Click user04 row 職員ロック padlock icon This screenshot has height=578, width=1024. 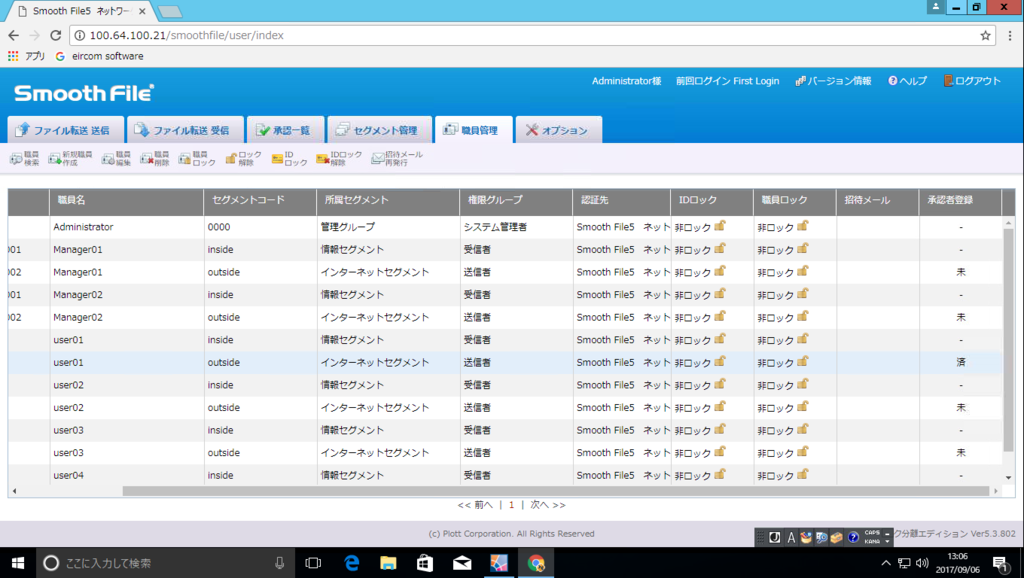(x=803, y=474)
